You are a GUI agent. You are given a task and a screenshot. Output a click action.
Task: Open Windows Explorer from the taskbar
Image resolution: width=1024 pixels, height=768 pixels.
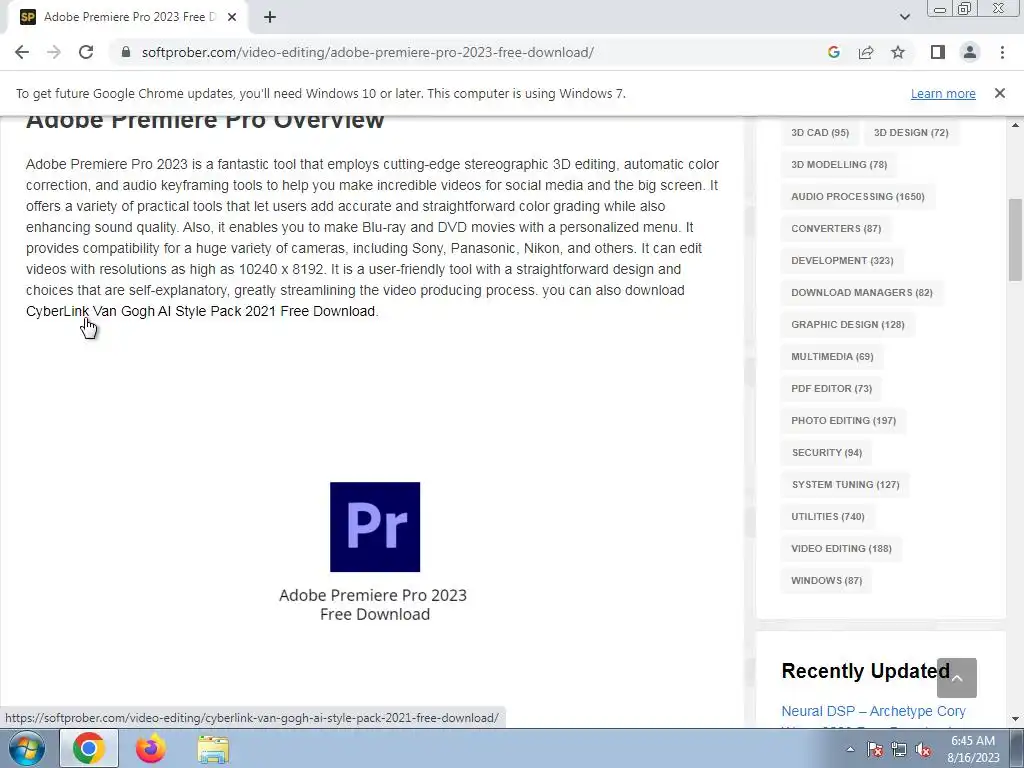coord(213,748)
